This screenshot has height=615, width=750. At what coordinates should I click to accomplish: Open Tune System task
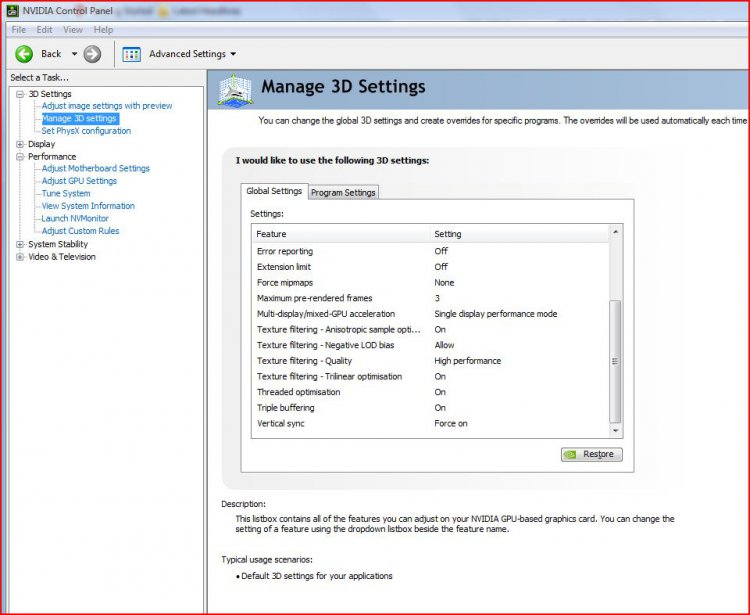(66, 193)
